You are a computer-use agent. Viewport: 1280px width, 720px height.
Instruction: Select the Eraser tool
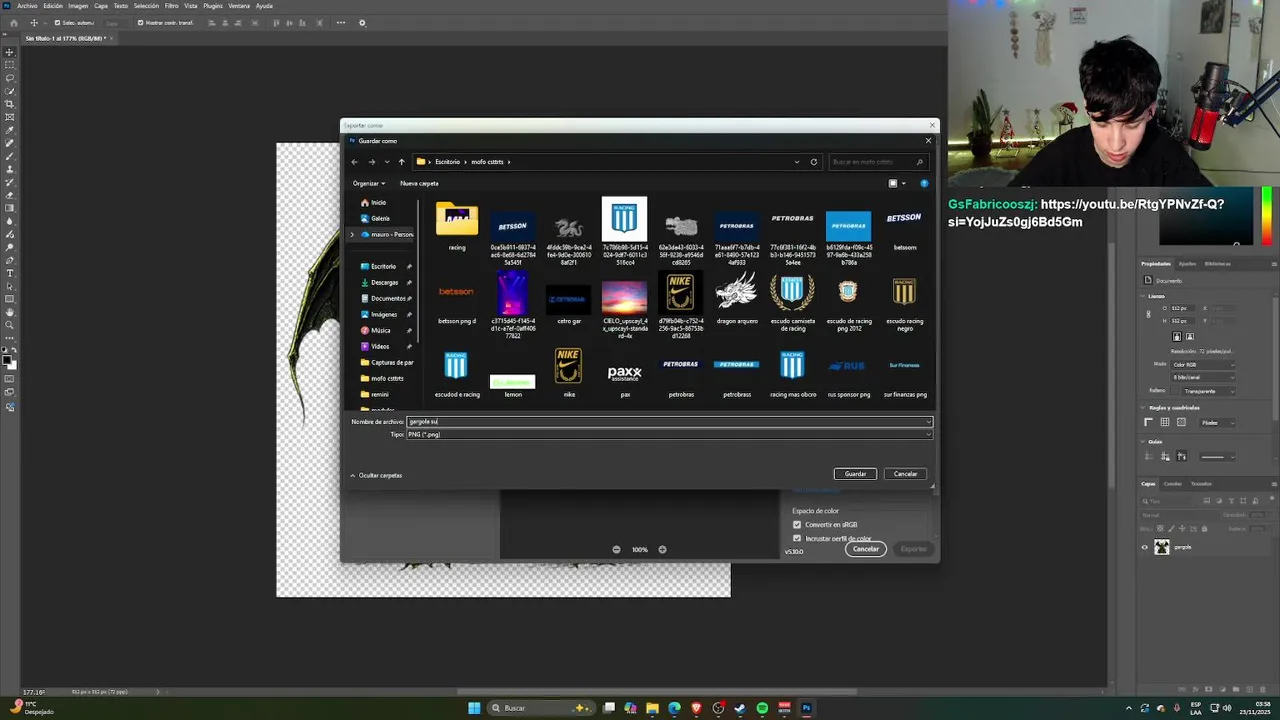click(x=10, y=195)
